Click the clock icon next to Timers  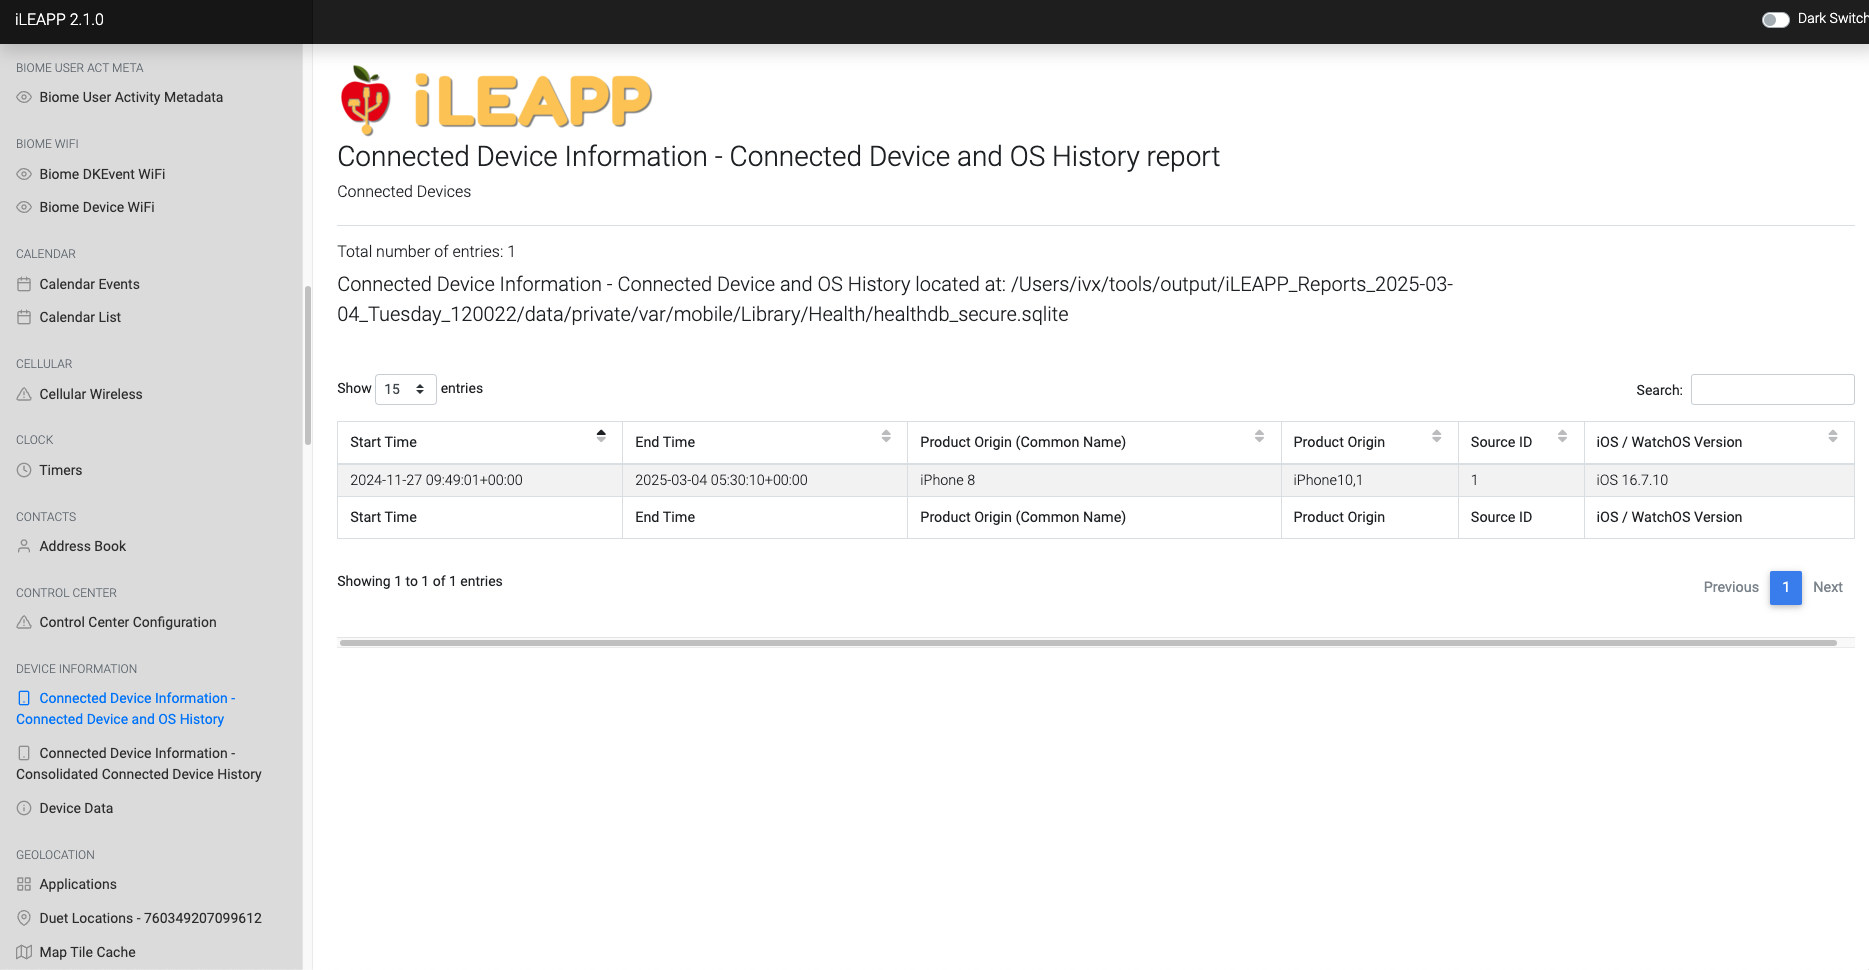point(24,470)
